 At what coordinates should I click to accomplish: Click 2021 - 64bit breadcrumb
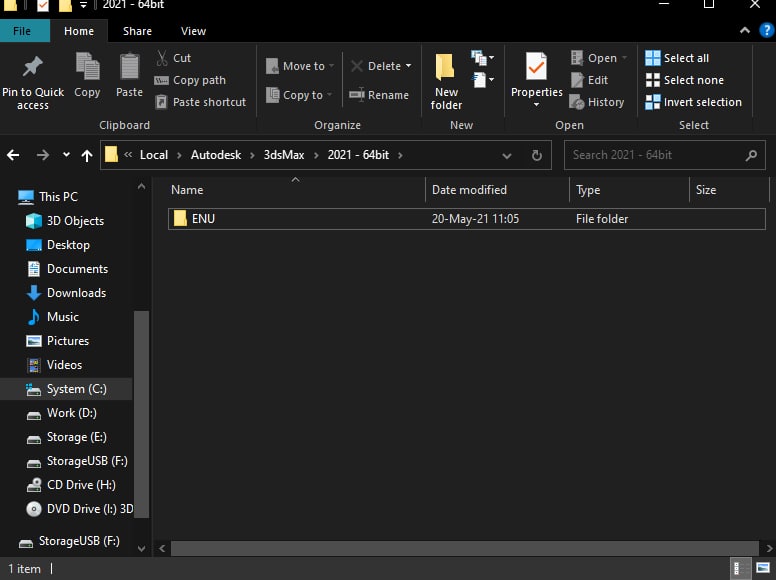pos(358,155)
